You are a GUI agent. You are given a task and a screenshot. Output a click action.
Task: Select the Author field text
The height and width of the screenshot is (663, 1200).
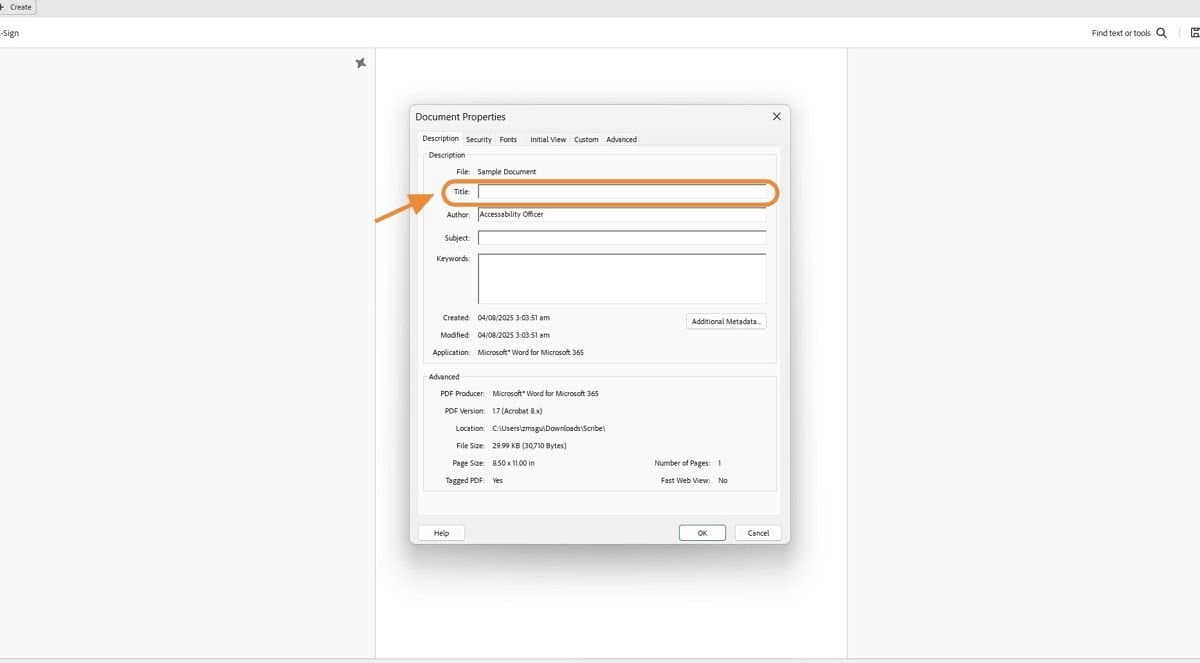click(x=620, y=214)
